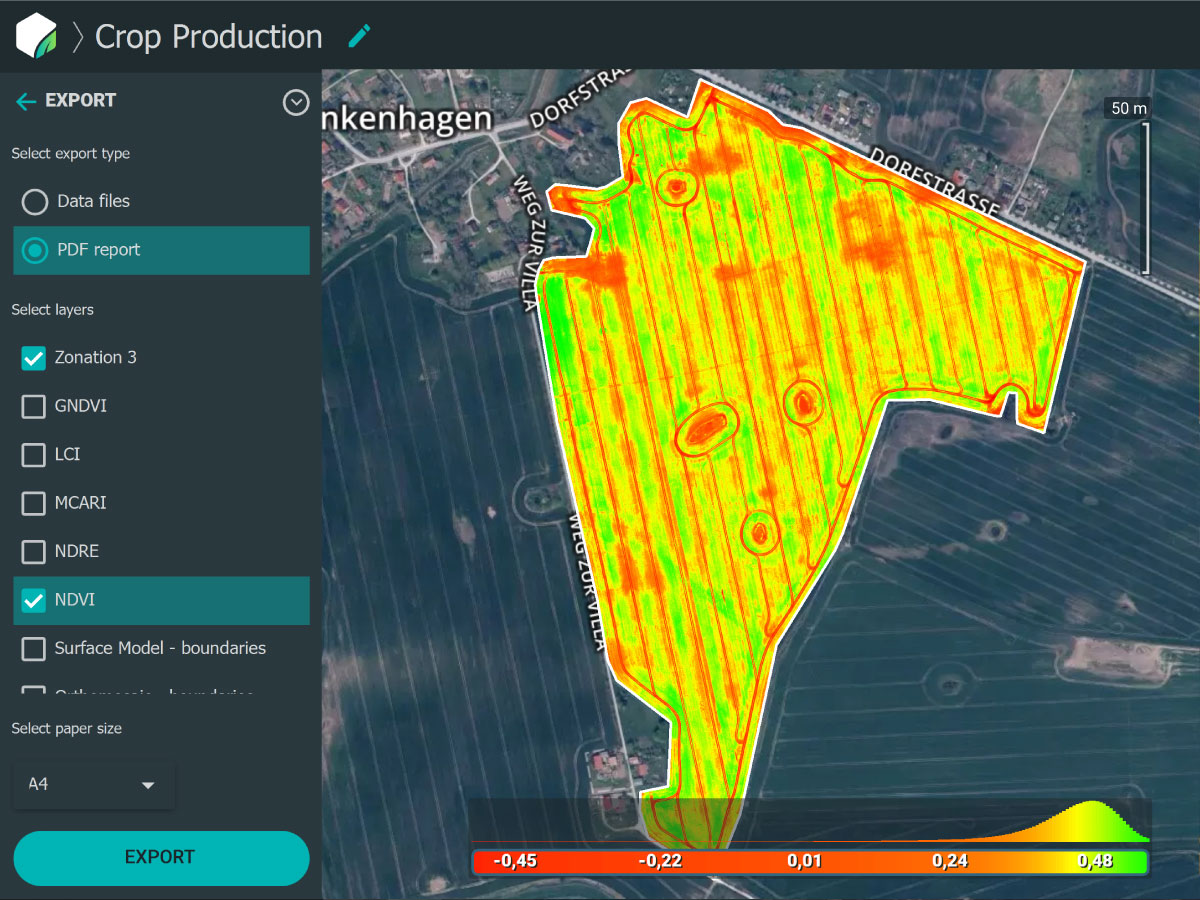Select the PDF report radio button

(x=35, y=250)
